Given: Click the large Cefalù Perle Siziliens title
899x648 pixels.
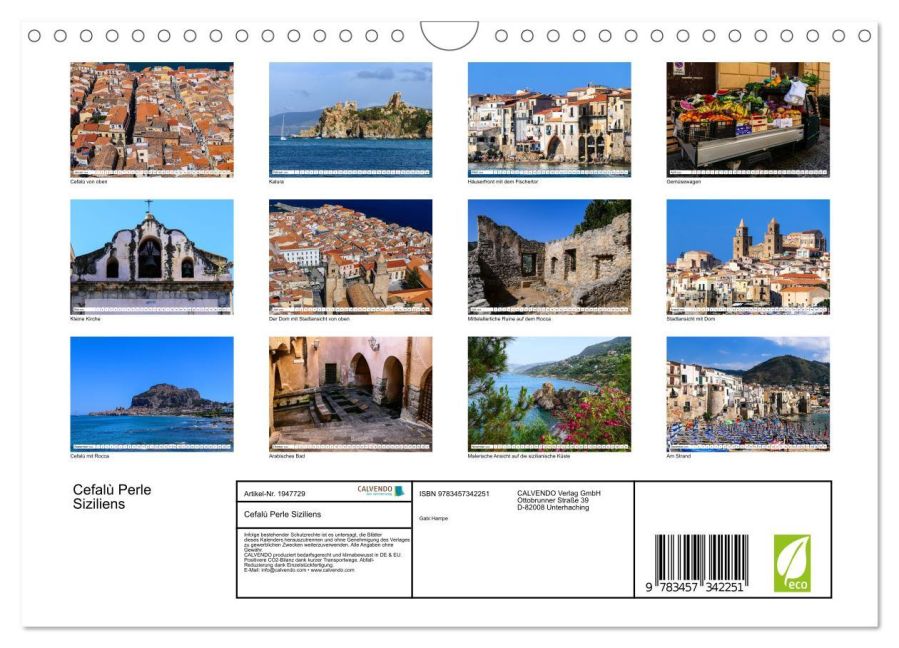Looking at the screenshot, I should (112, 496).
